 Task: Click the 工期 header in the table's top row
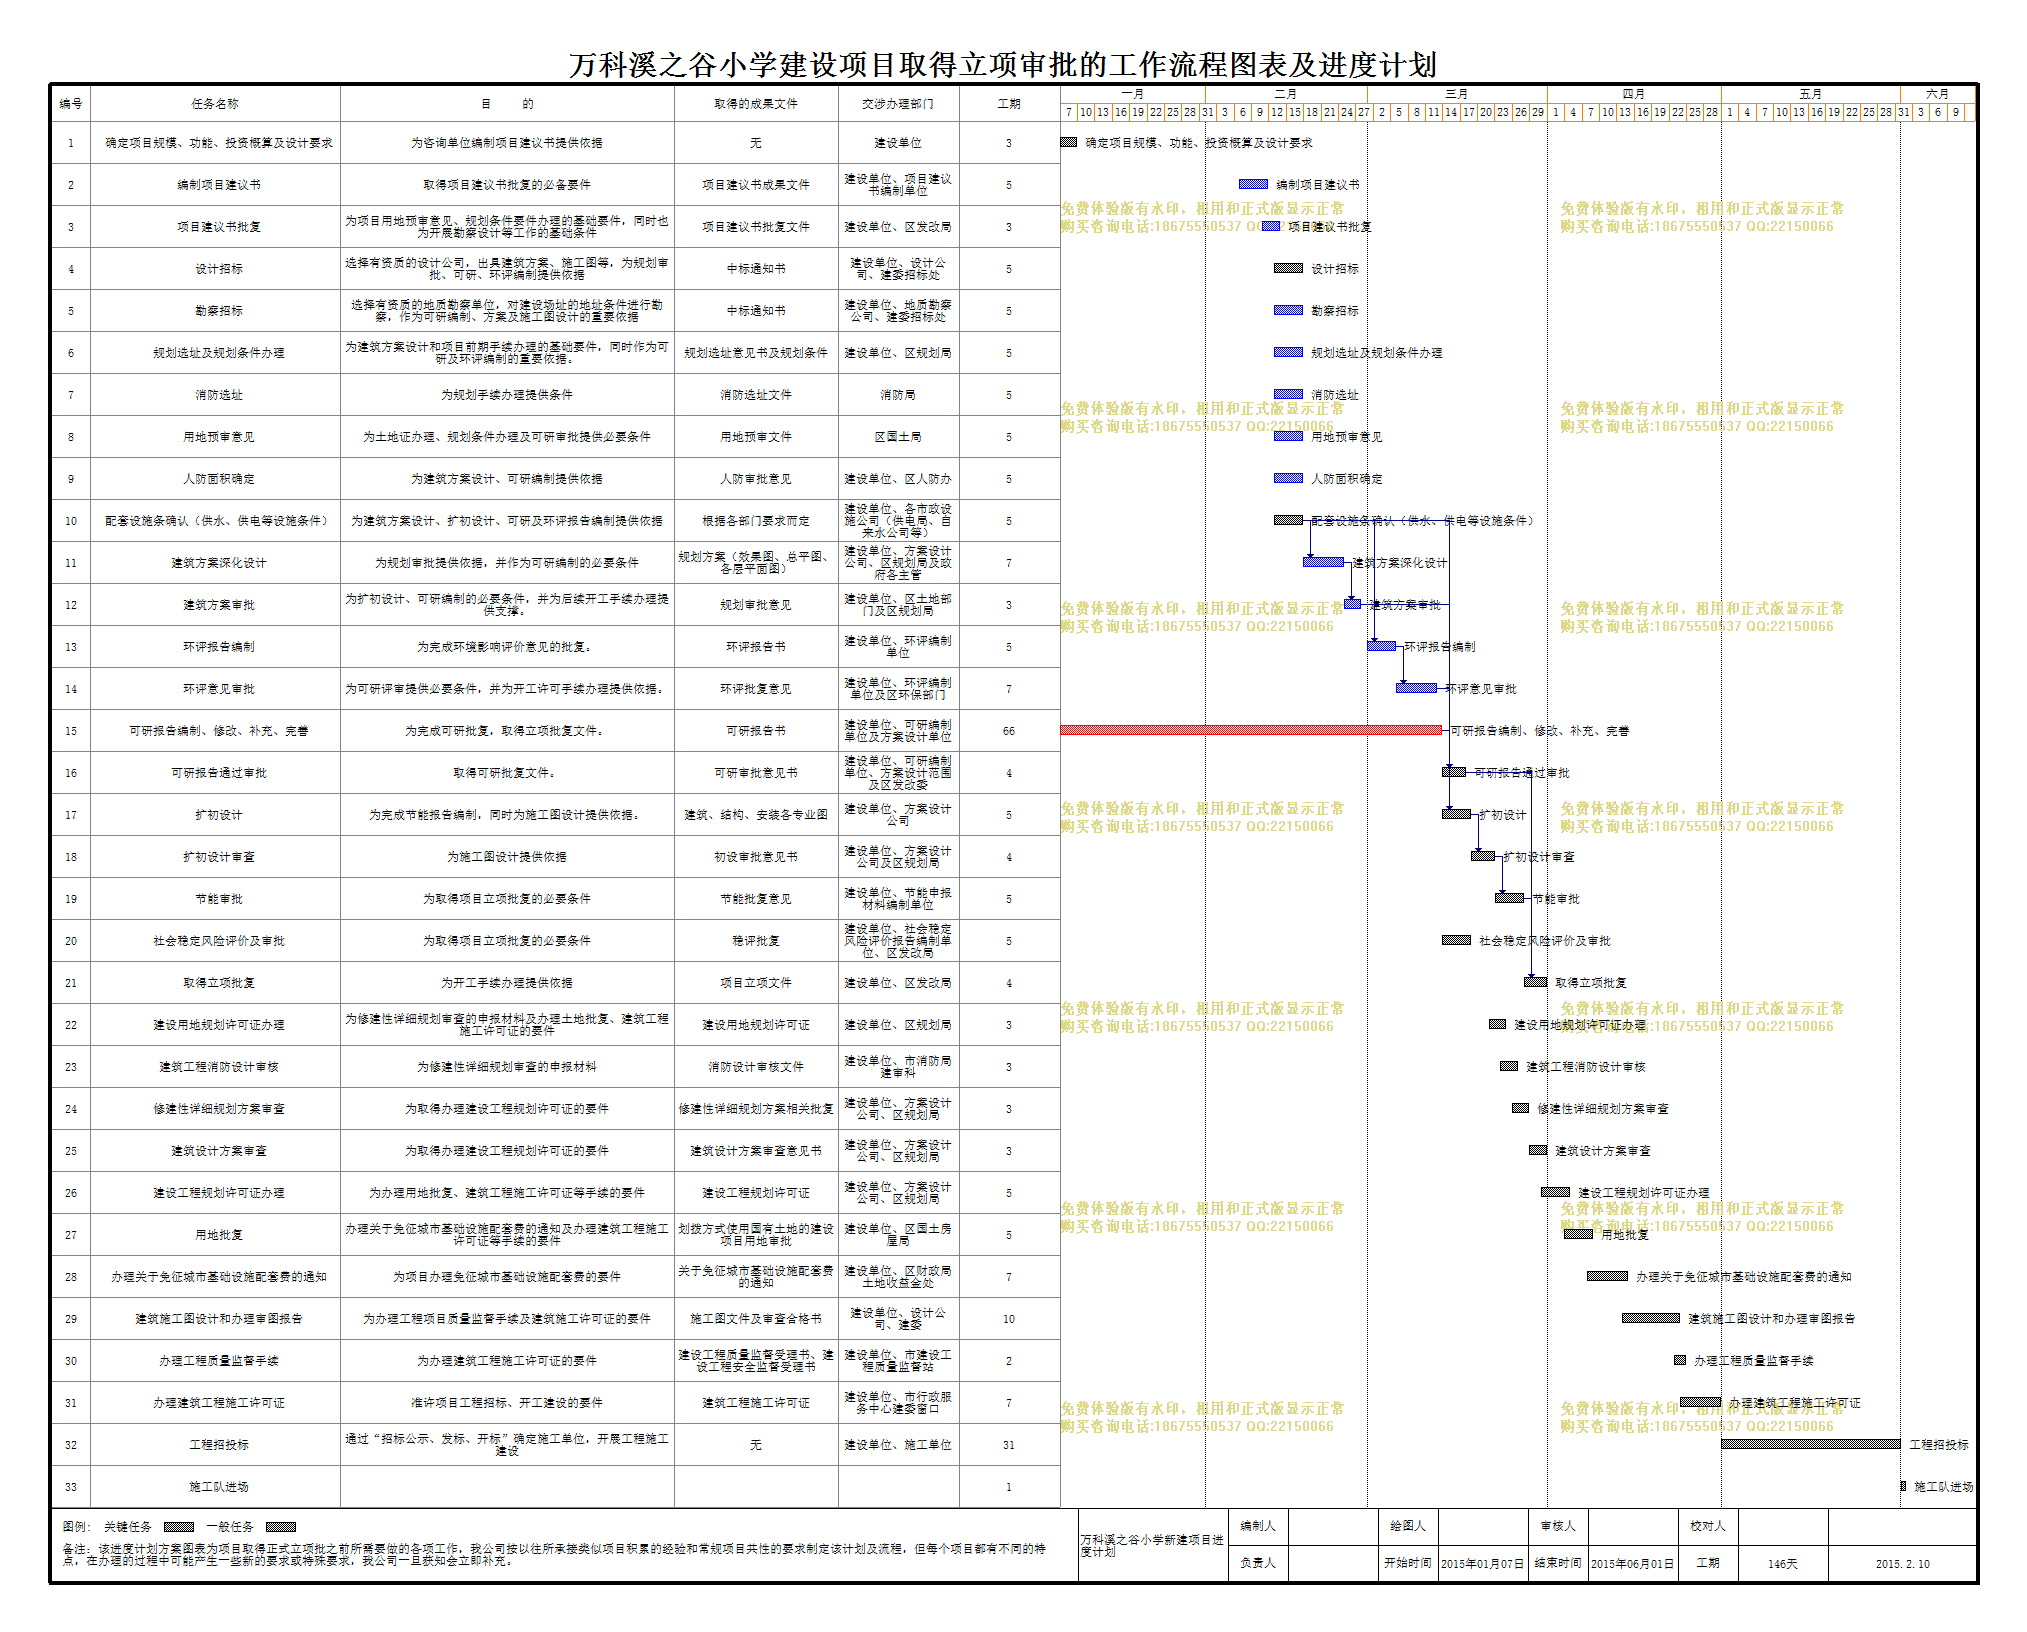pos(1009,104)
